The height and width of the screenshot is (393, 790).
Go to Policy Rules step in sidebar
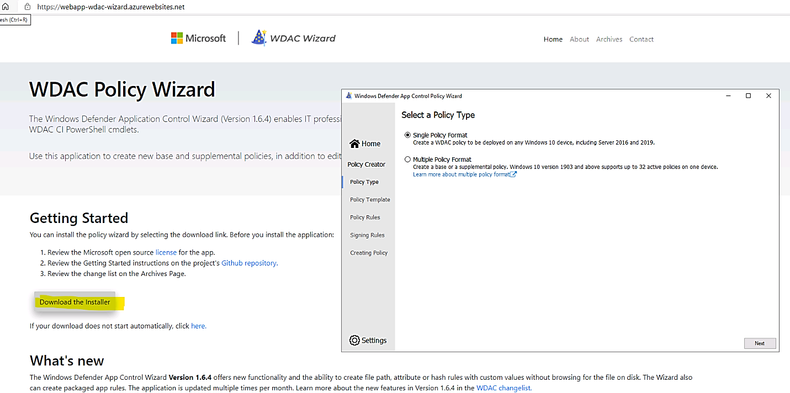click(365, 217)
